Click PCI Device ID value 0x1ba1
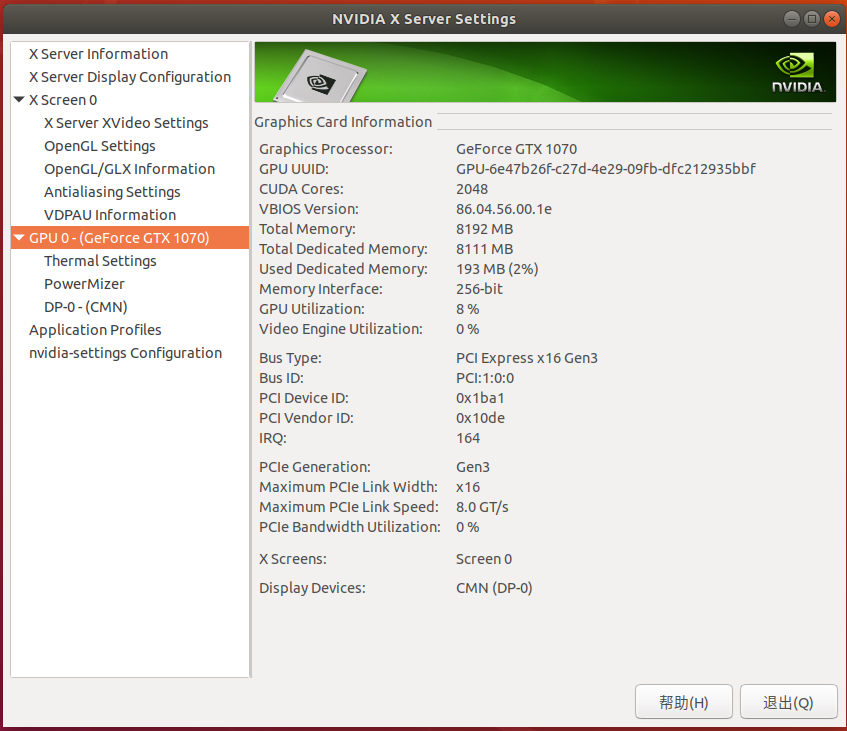The image size is (847, 731). click(x=480, y=398)
